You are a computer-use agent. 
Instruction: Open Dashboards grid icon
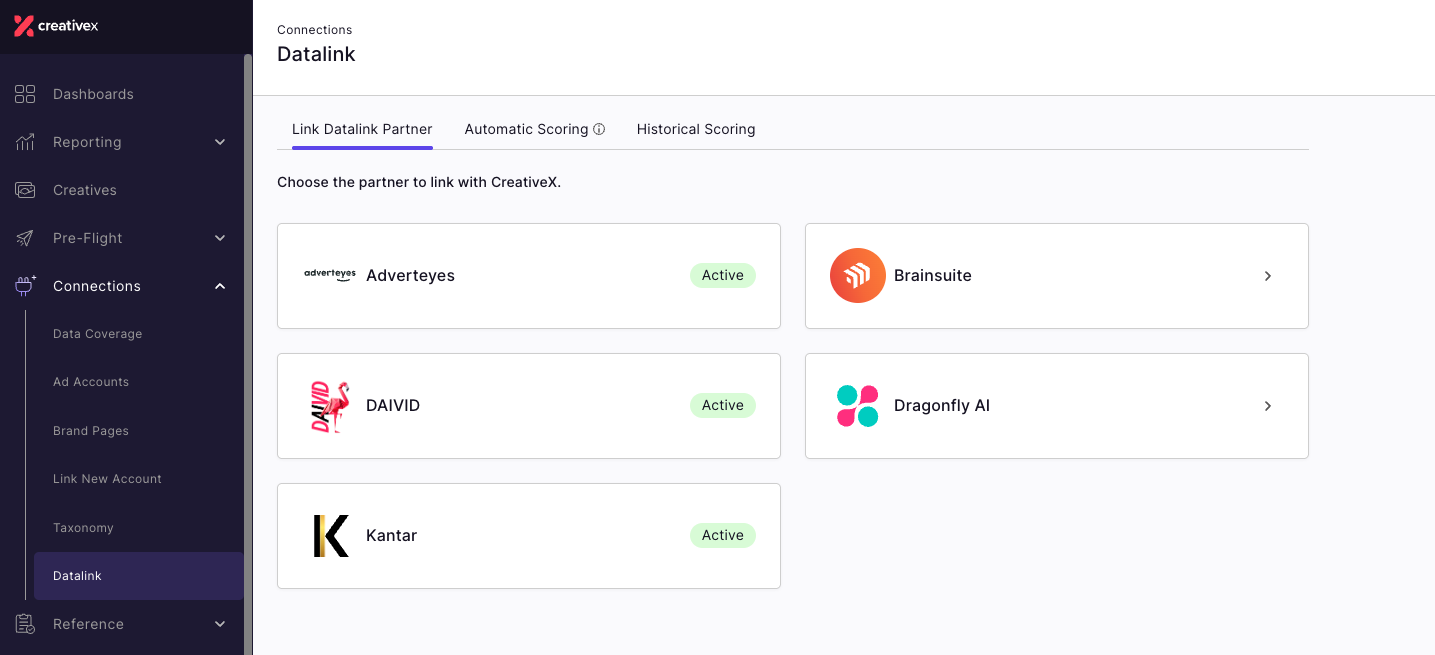coord(25,94)
